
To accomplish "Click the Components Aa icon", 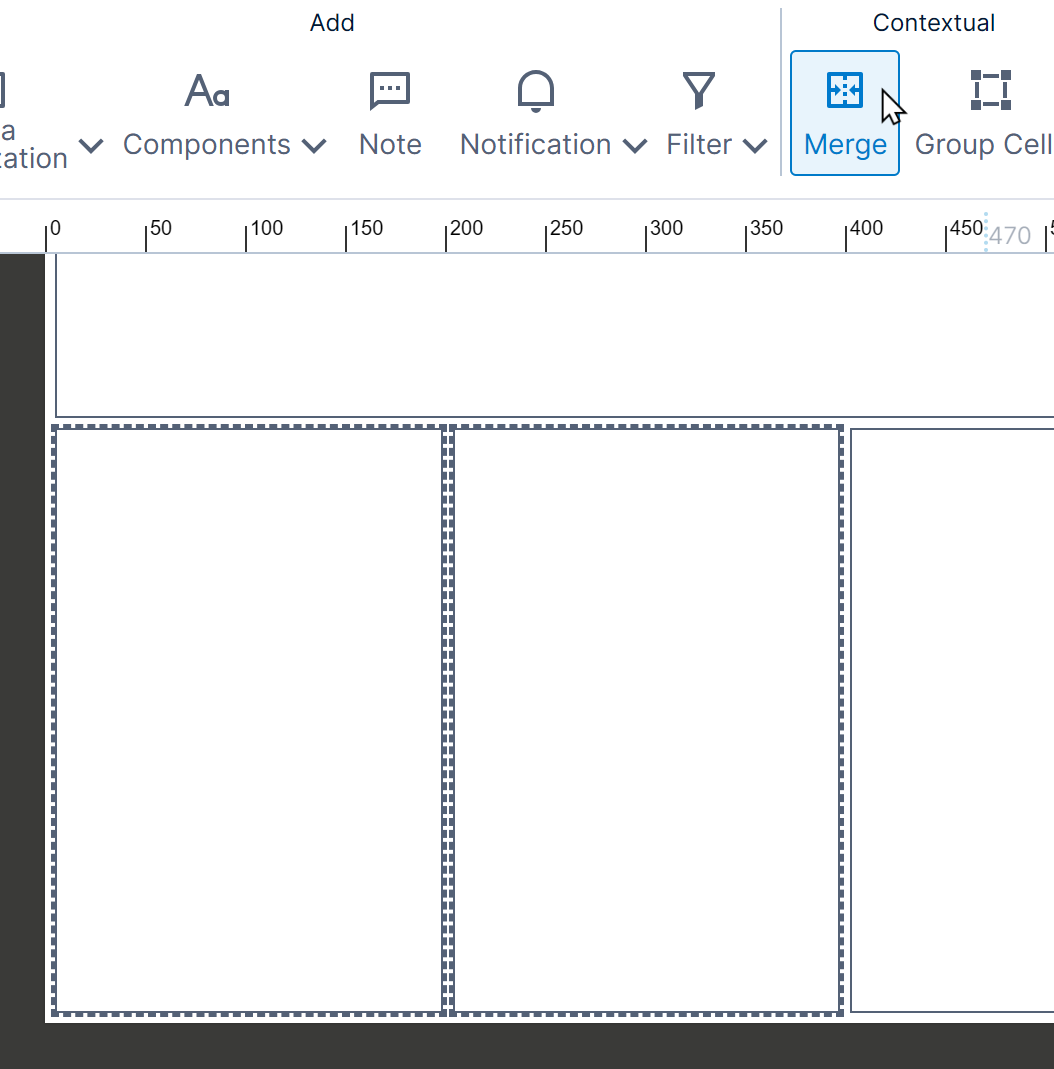I will (x=206, y=91).
